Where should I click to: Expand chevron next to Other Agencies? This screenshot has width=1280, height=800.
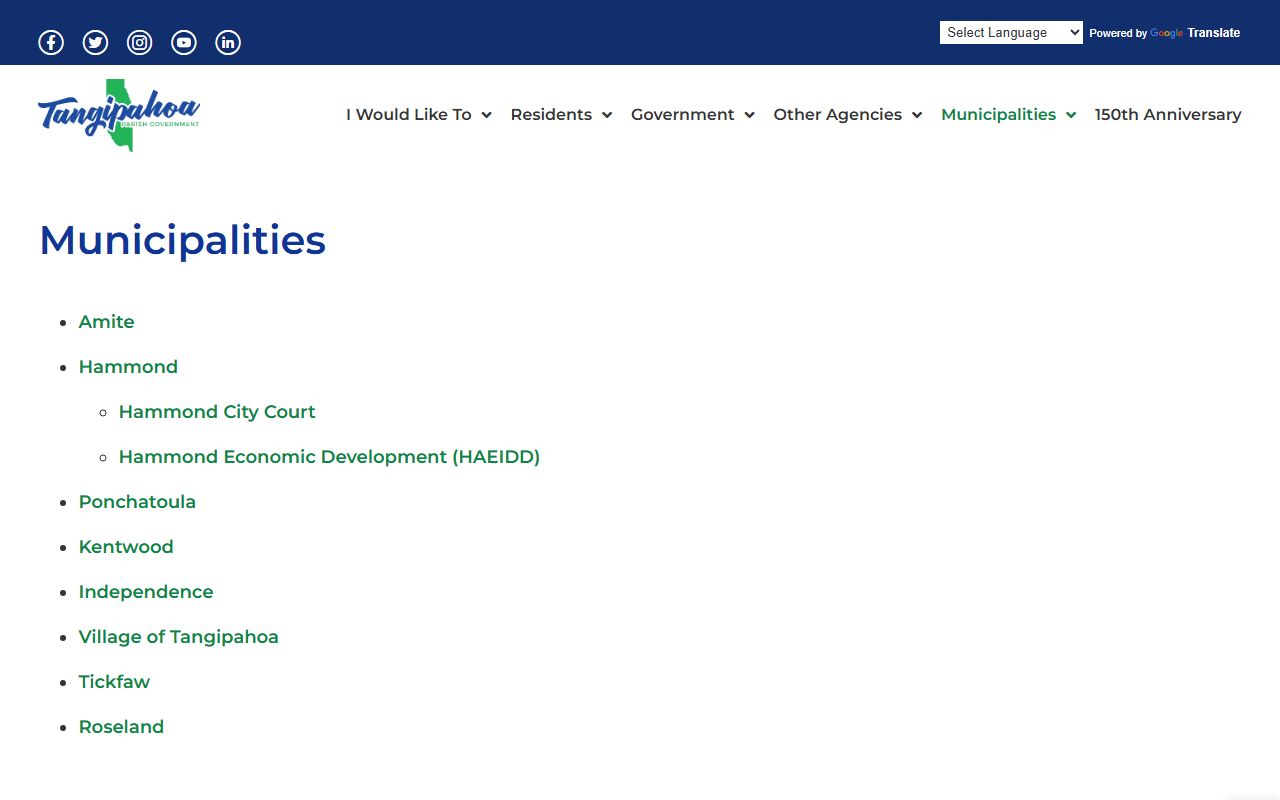916,115
